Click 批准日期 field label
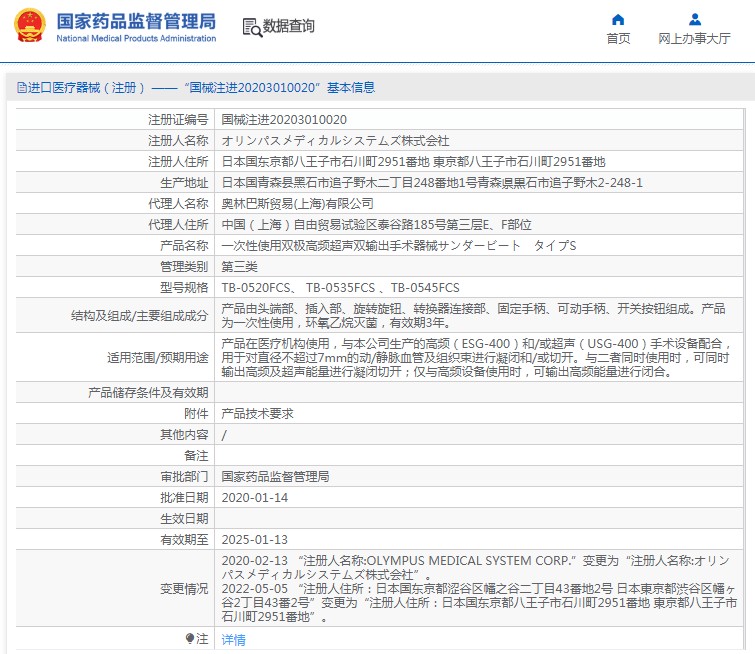The width and height of the screenshot is (755, 654). click(184, 498)
